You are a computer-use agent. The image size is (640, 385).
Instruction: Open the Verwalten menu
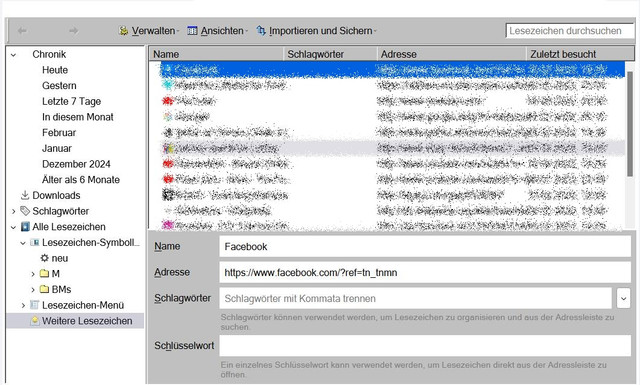click(149, 31)
